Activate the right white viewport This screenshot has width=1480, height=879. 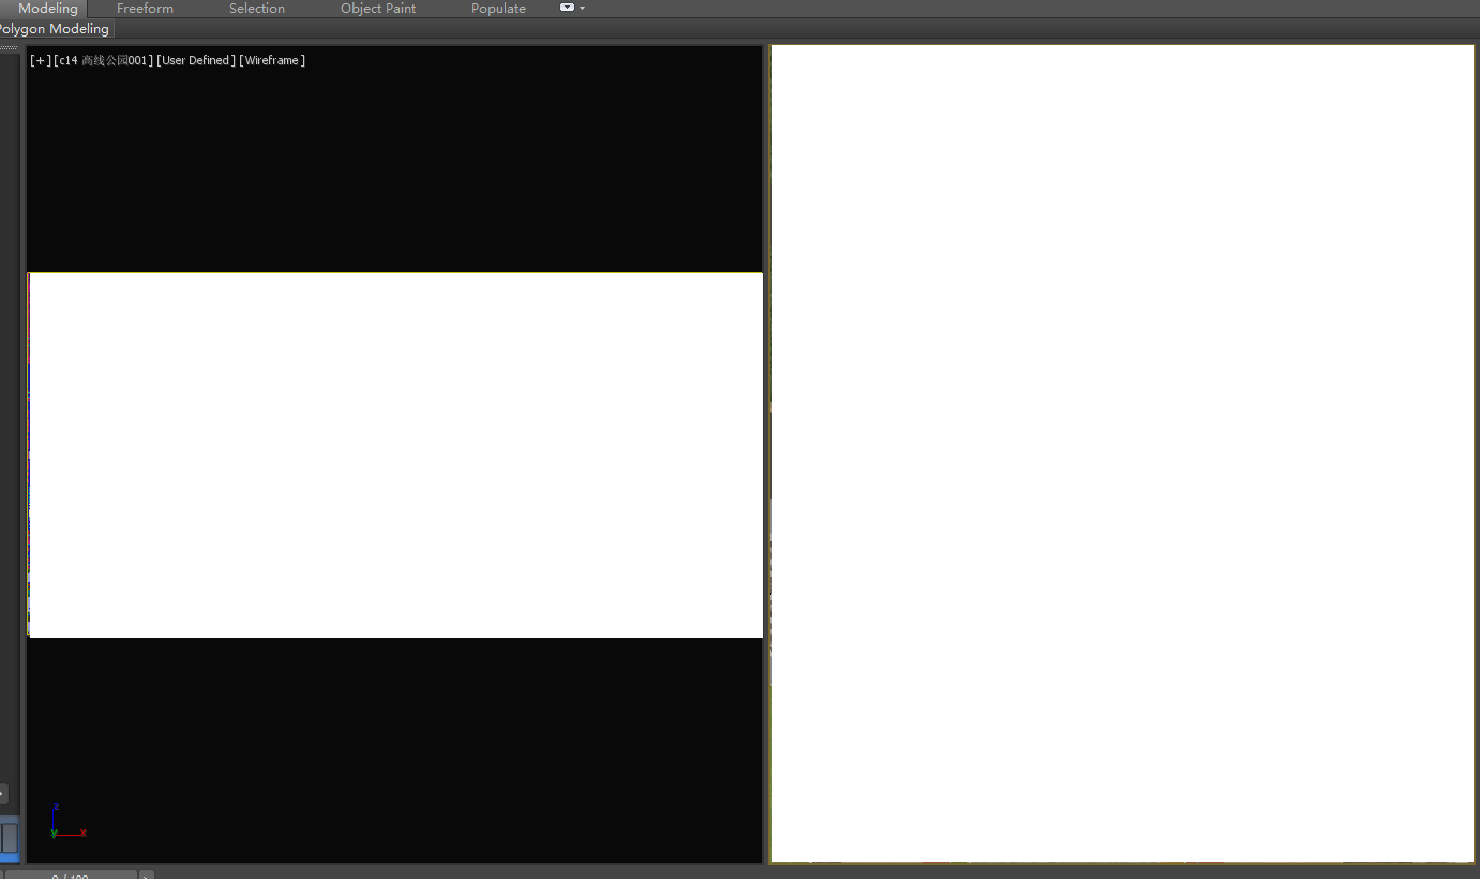[x=1122, y=453]
